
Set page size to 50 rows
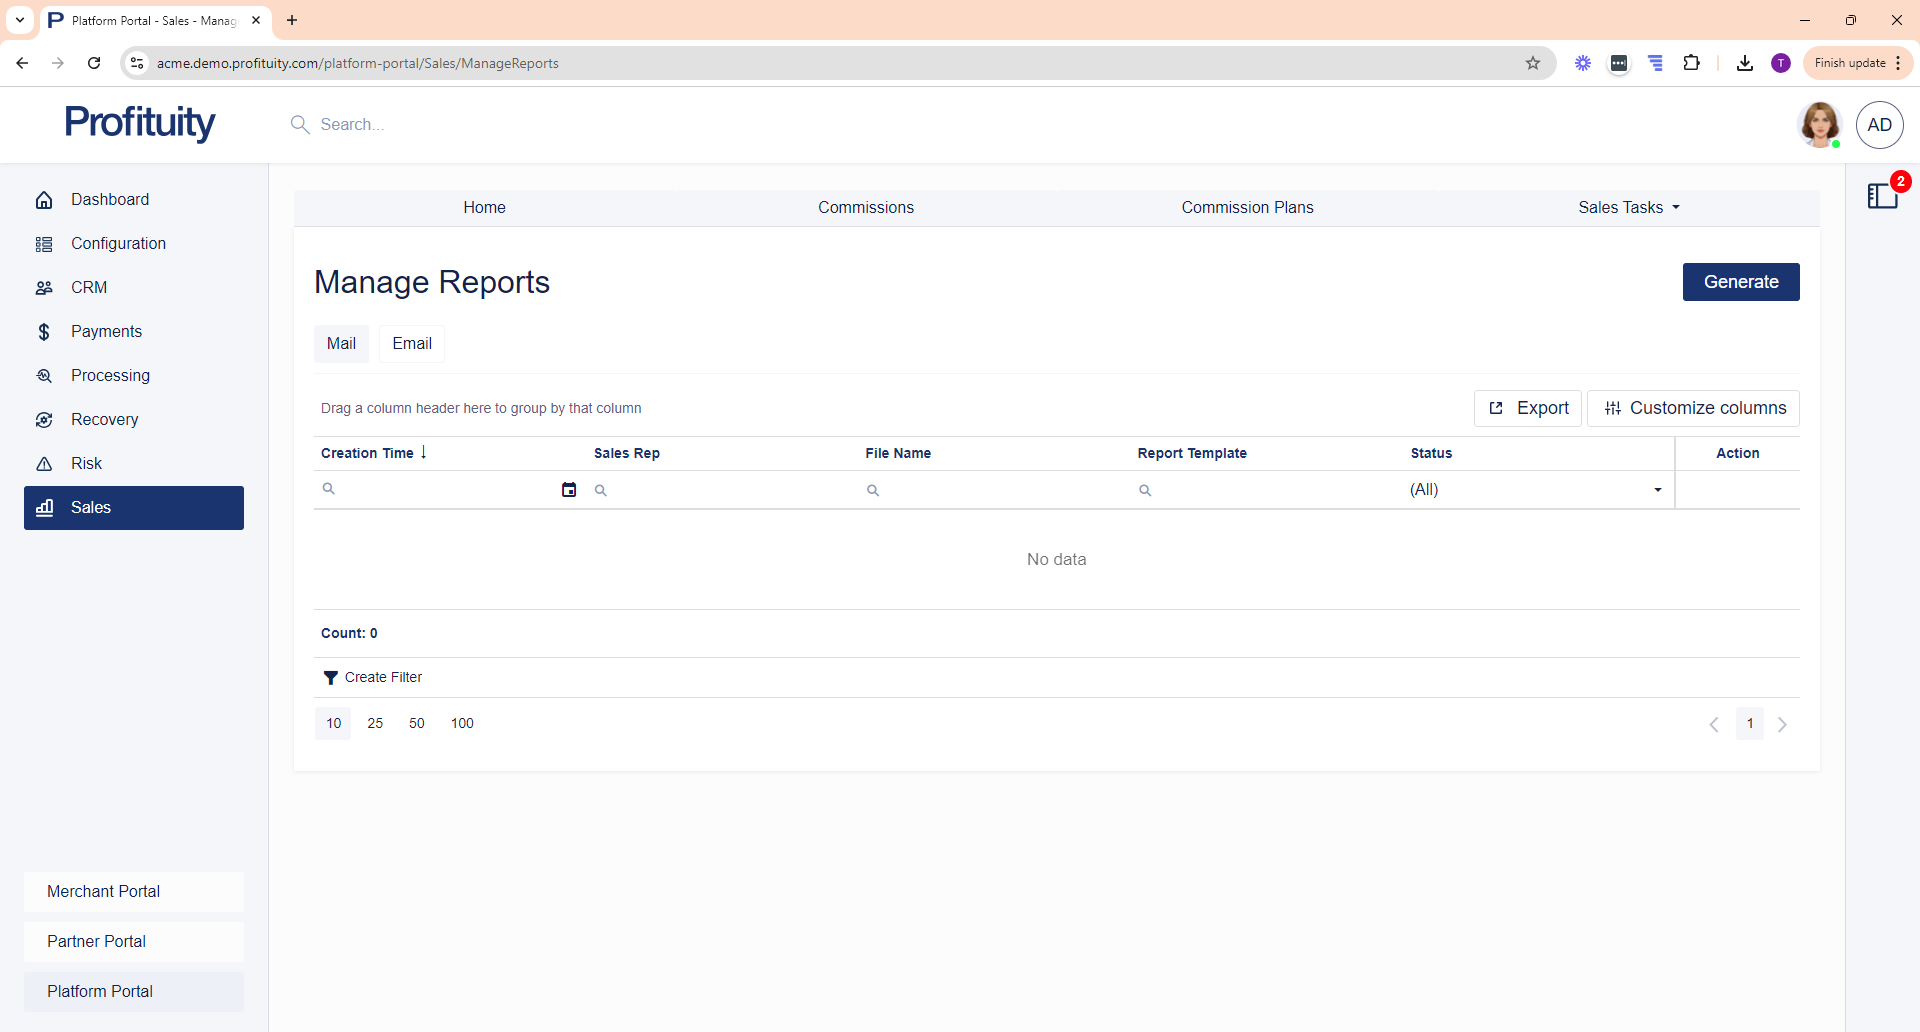417,724
